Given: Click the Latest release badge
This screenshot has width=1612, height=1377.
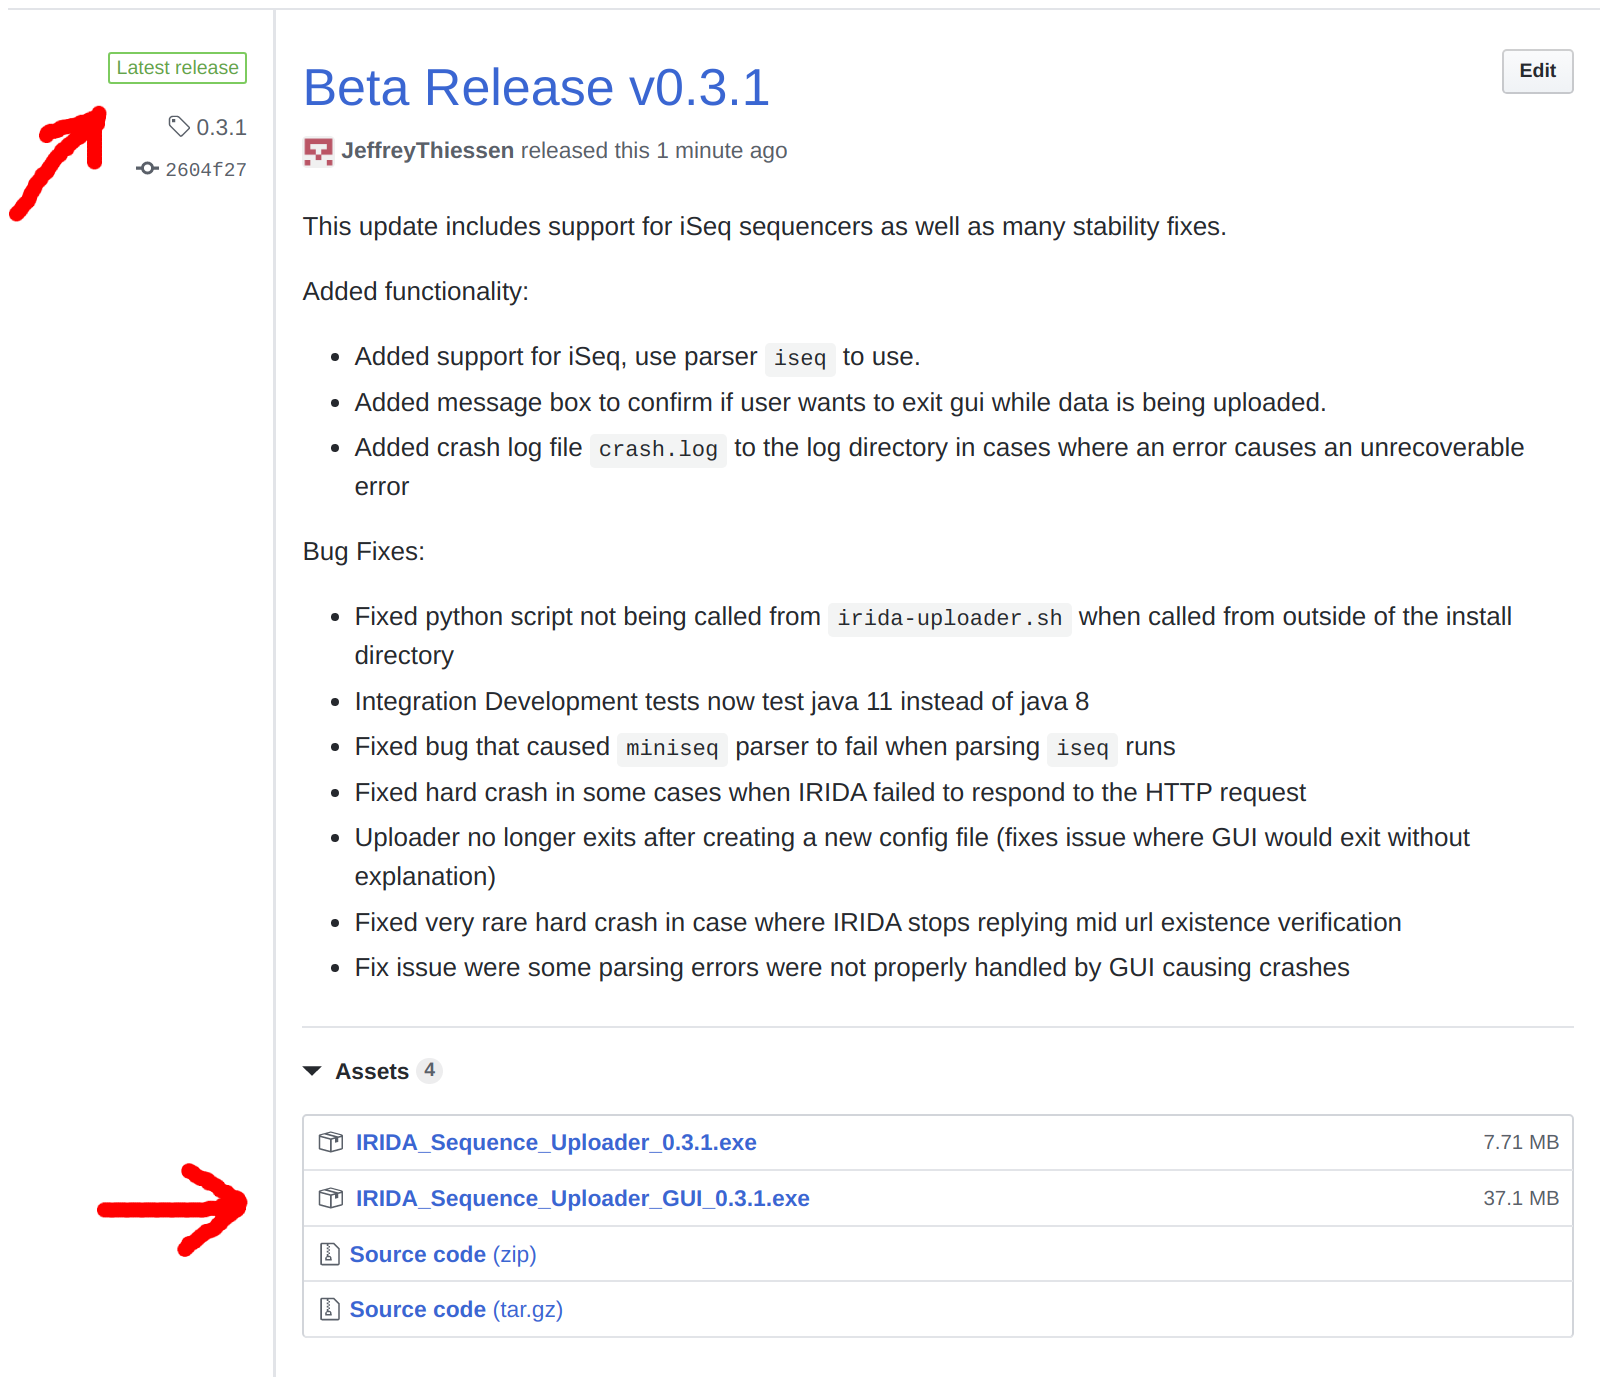Looking at the screenshot, I should pos(177,68).
